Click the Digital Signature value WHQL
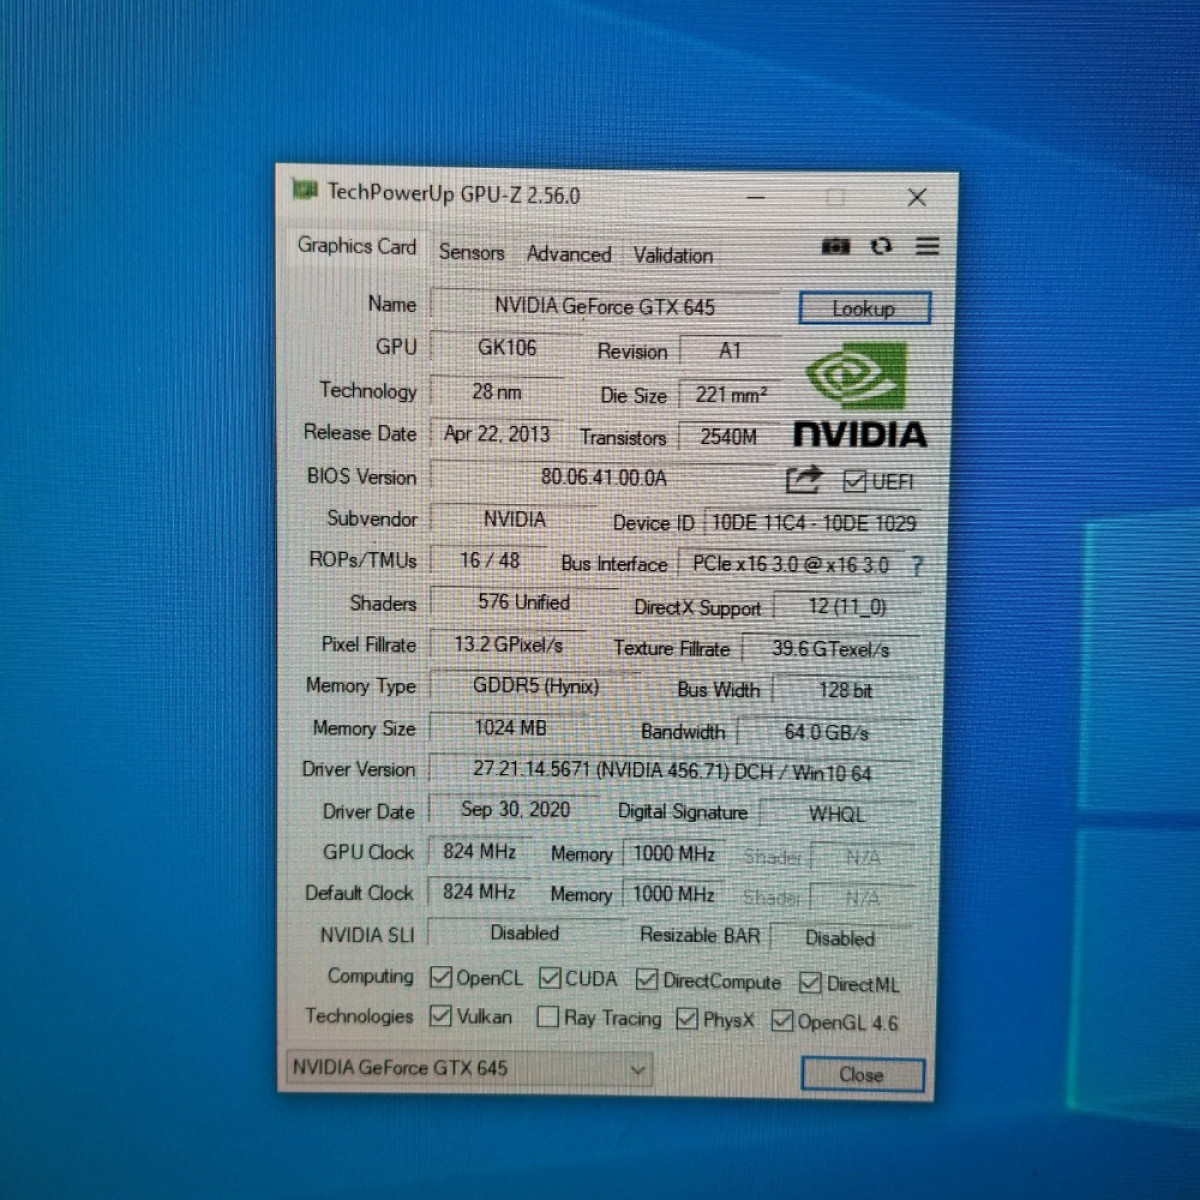 pos(836,814)
